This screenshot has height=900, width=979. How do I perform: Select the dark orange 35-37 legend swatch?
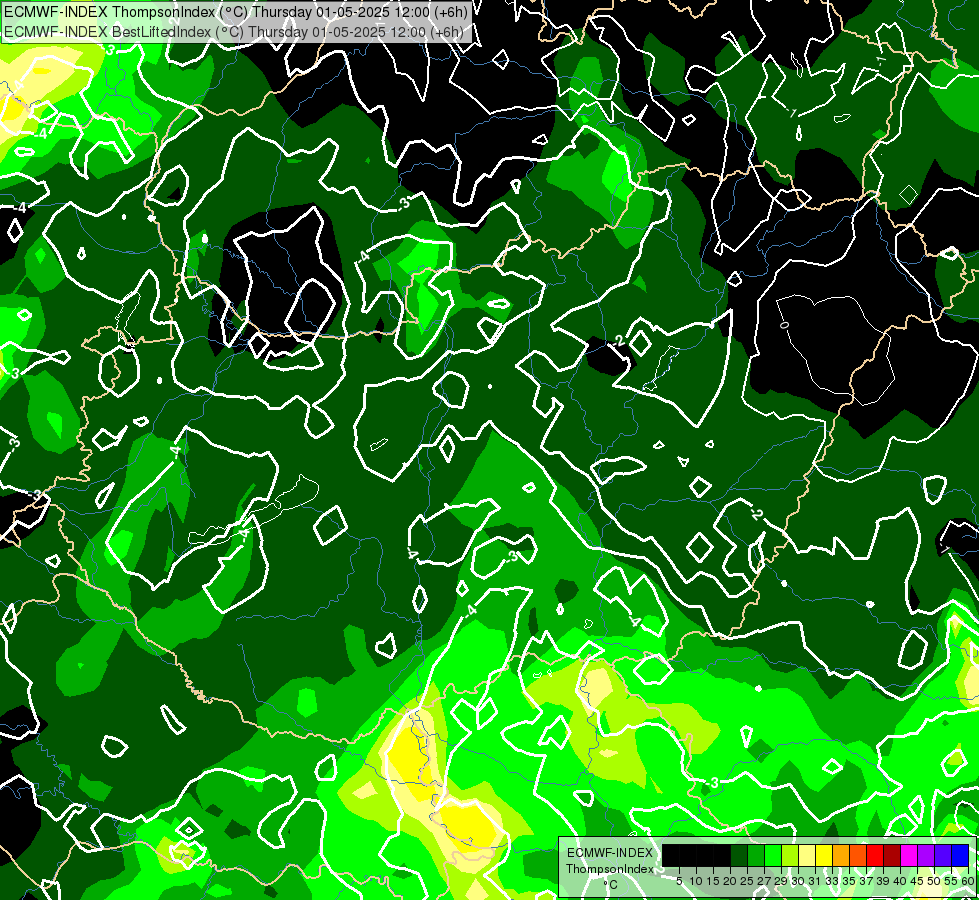tap(858, 855)
